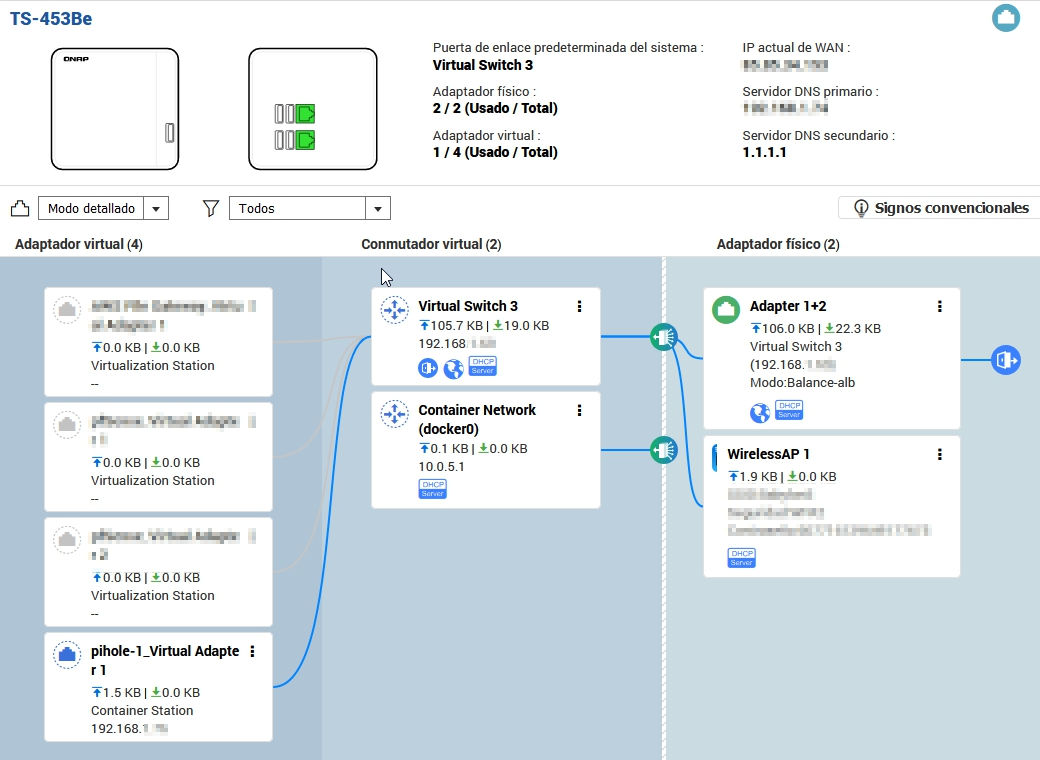Click the DHCP Server badge under WirelessAP 1
Image resolution: width=1040 pixels, height=760 pixels.
tap(741, 558)
